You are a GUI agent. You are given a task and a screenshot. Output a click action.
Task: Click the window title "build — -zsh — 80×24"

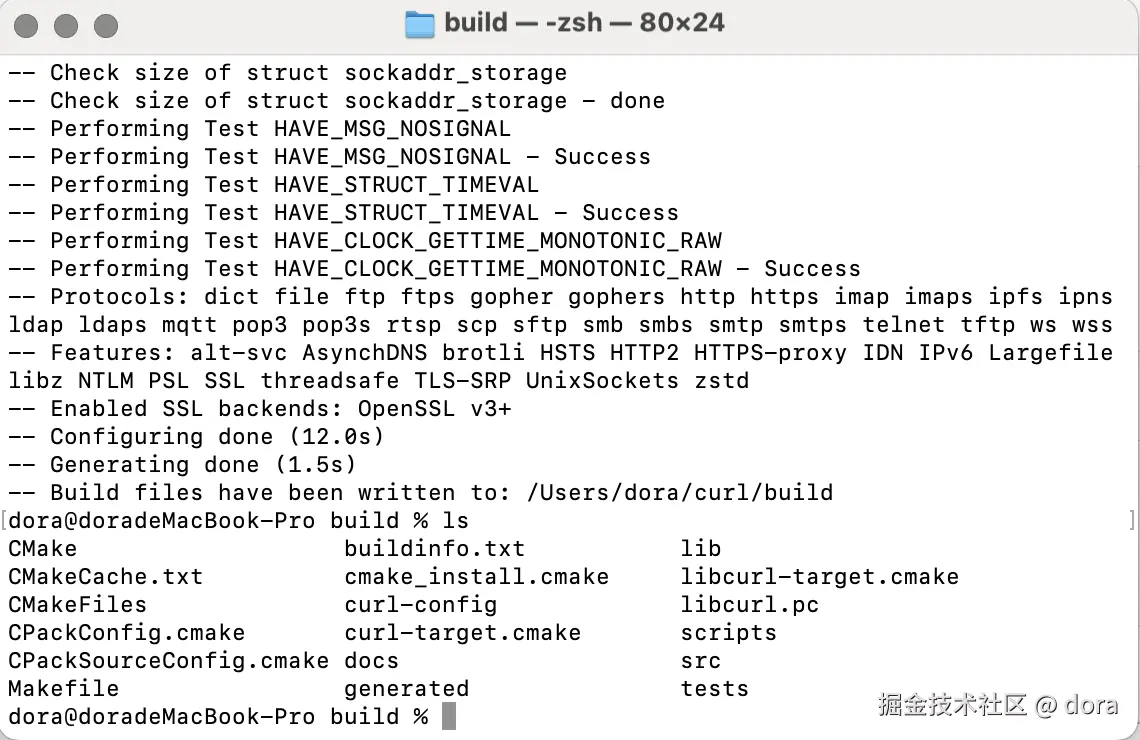(x=584, y=23)
